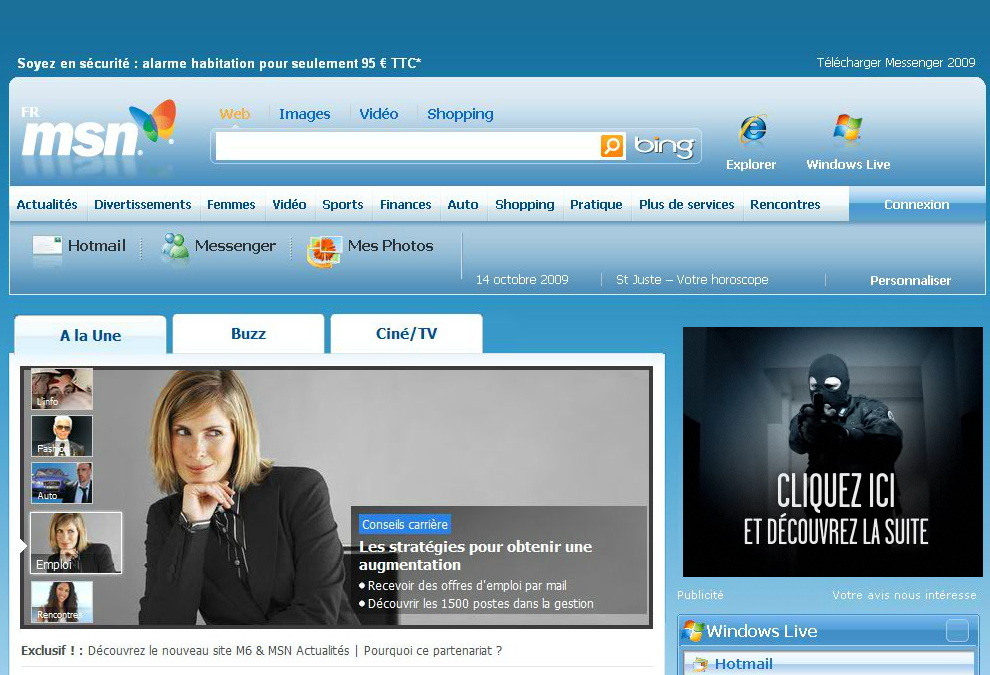Open Hotmail envelope icon in toolbar
Viewport: 990px width, 675px height.
pyautogui.click(x=47, y=246)
